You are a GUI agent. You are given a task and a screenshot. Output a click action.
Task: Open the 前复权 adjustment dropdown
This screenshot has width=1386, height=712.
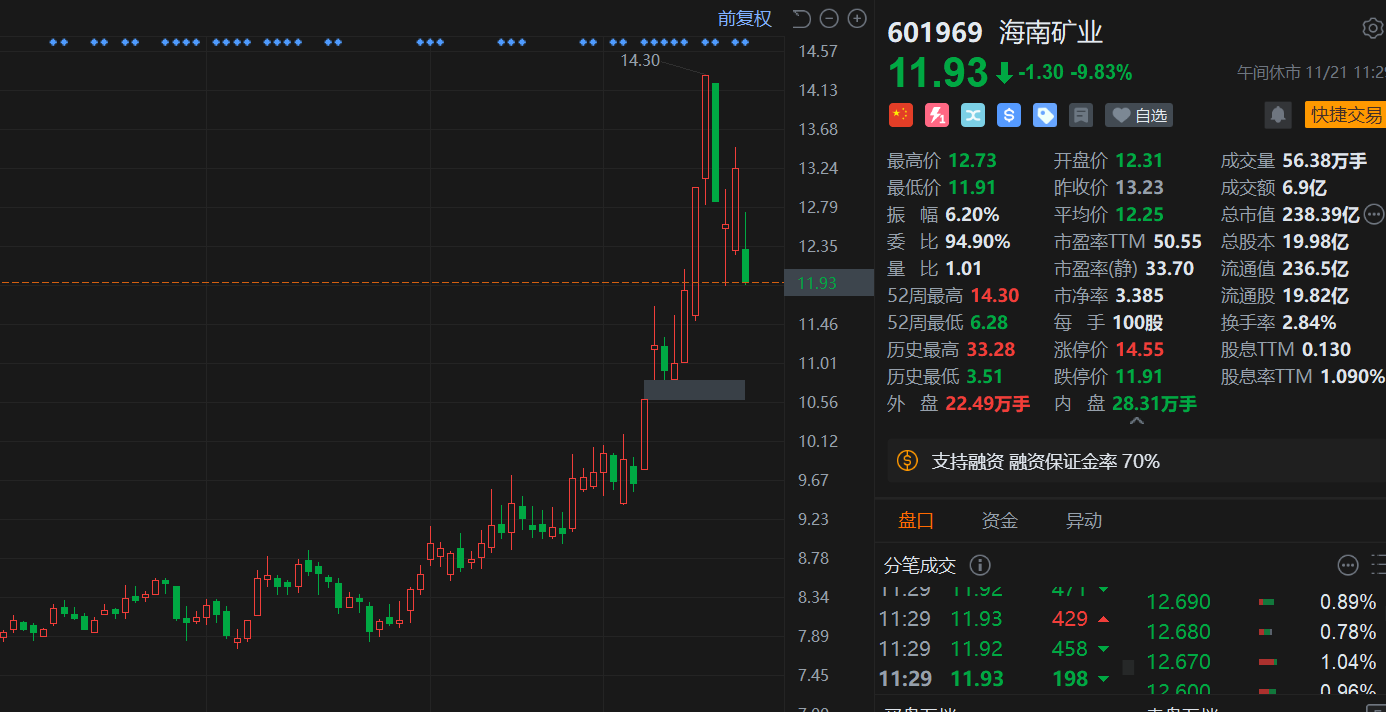745,18
